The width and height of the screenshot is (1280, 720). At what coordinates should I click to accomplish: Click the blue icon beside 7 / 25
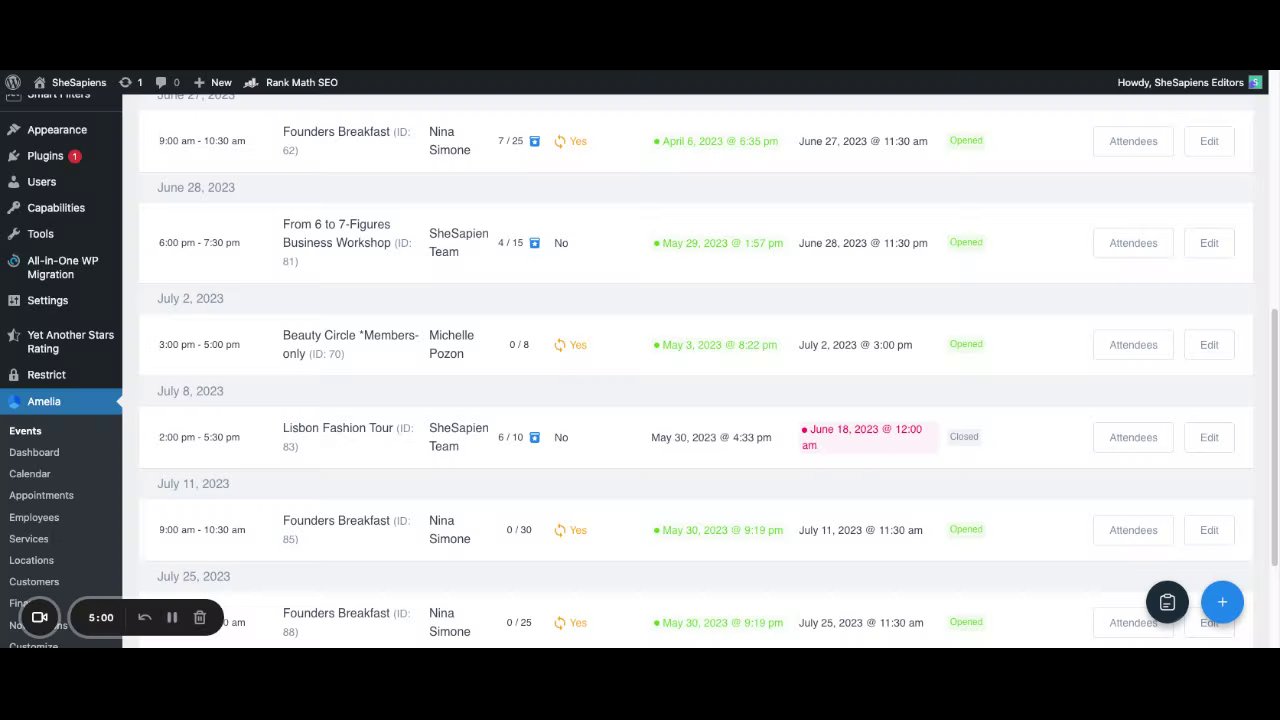coord(534,141)
